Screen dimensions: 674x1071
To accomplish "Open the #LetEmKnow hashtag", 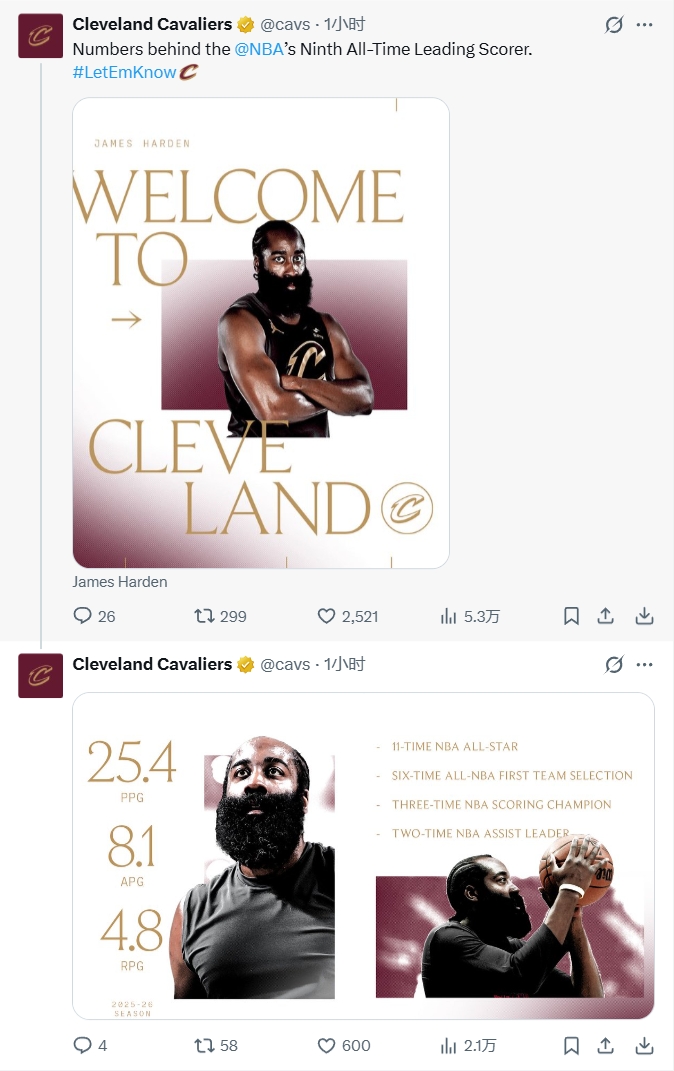I will tap(124, 72).
